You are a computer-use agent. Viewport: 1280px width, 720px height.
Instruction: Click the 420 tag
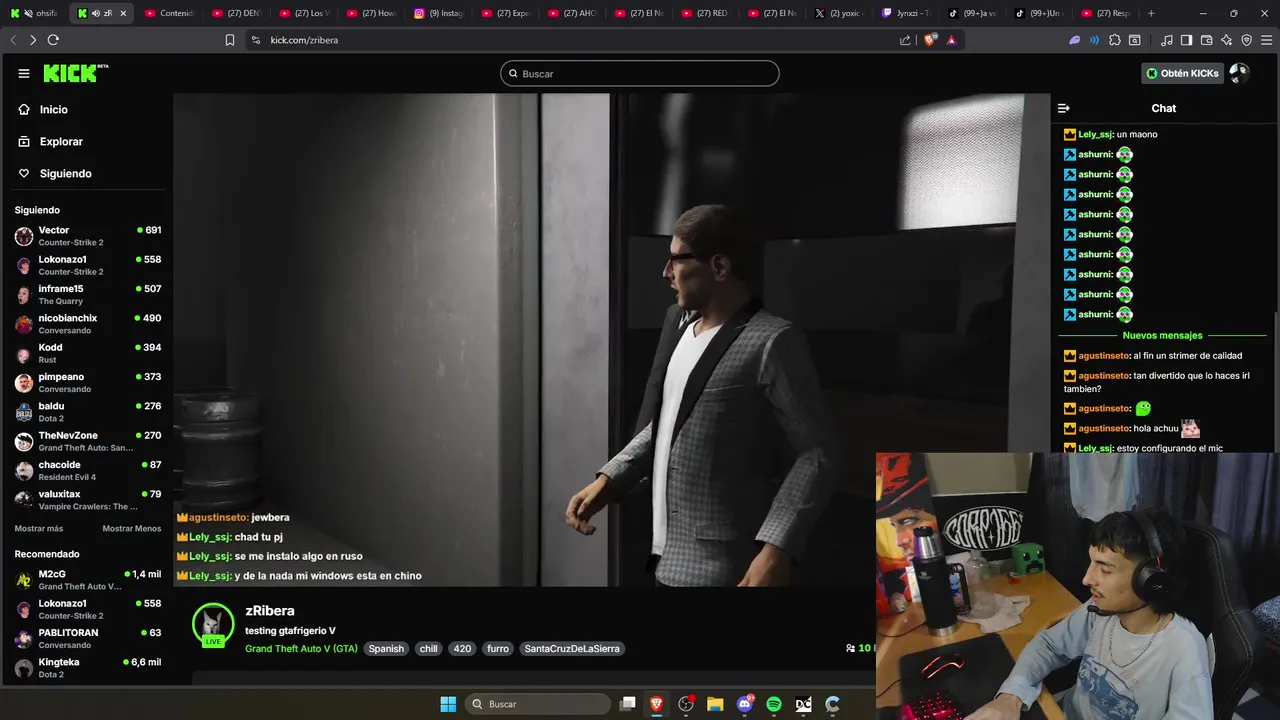click(462, 649)
